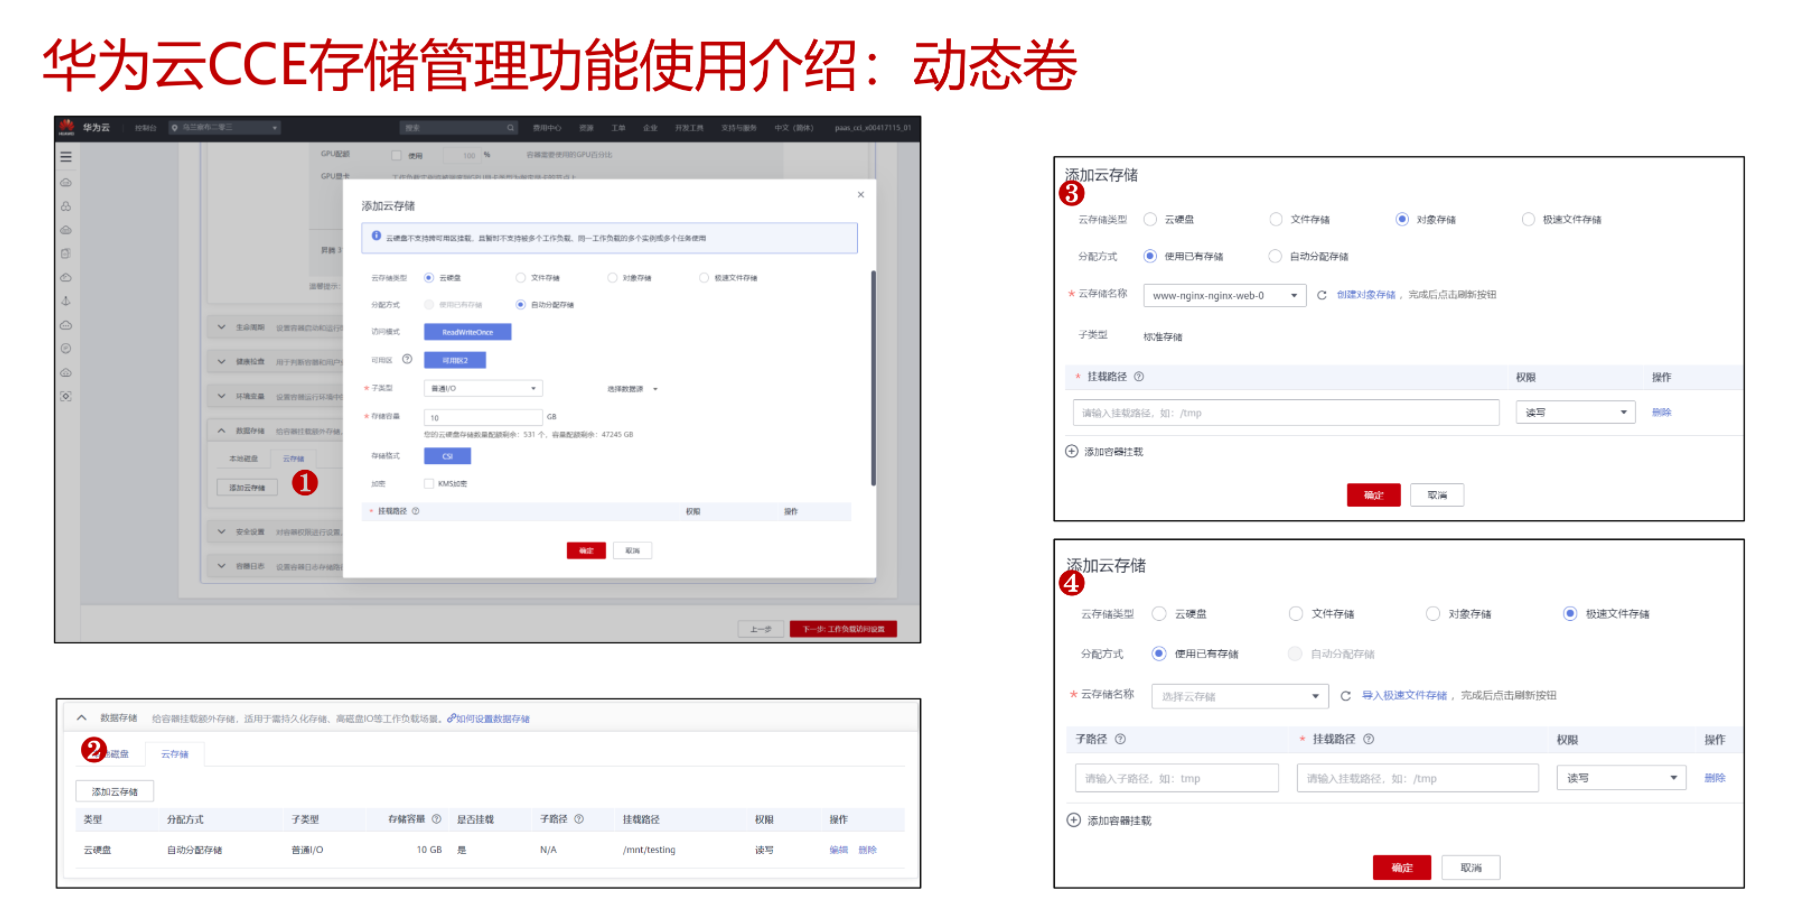This screenshot has width=1795, height=916.
Task: Open the region selector dropdown in the top bar
Action: (x=225, y=128)
